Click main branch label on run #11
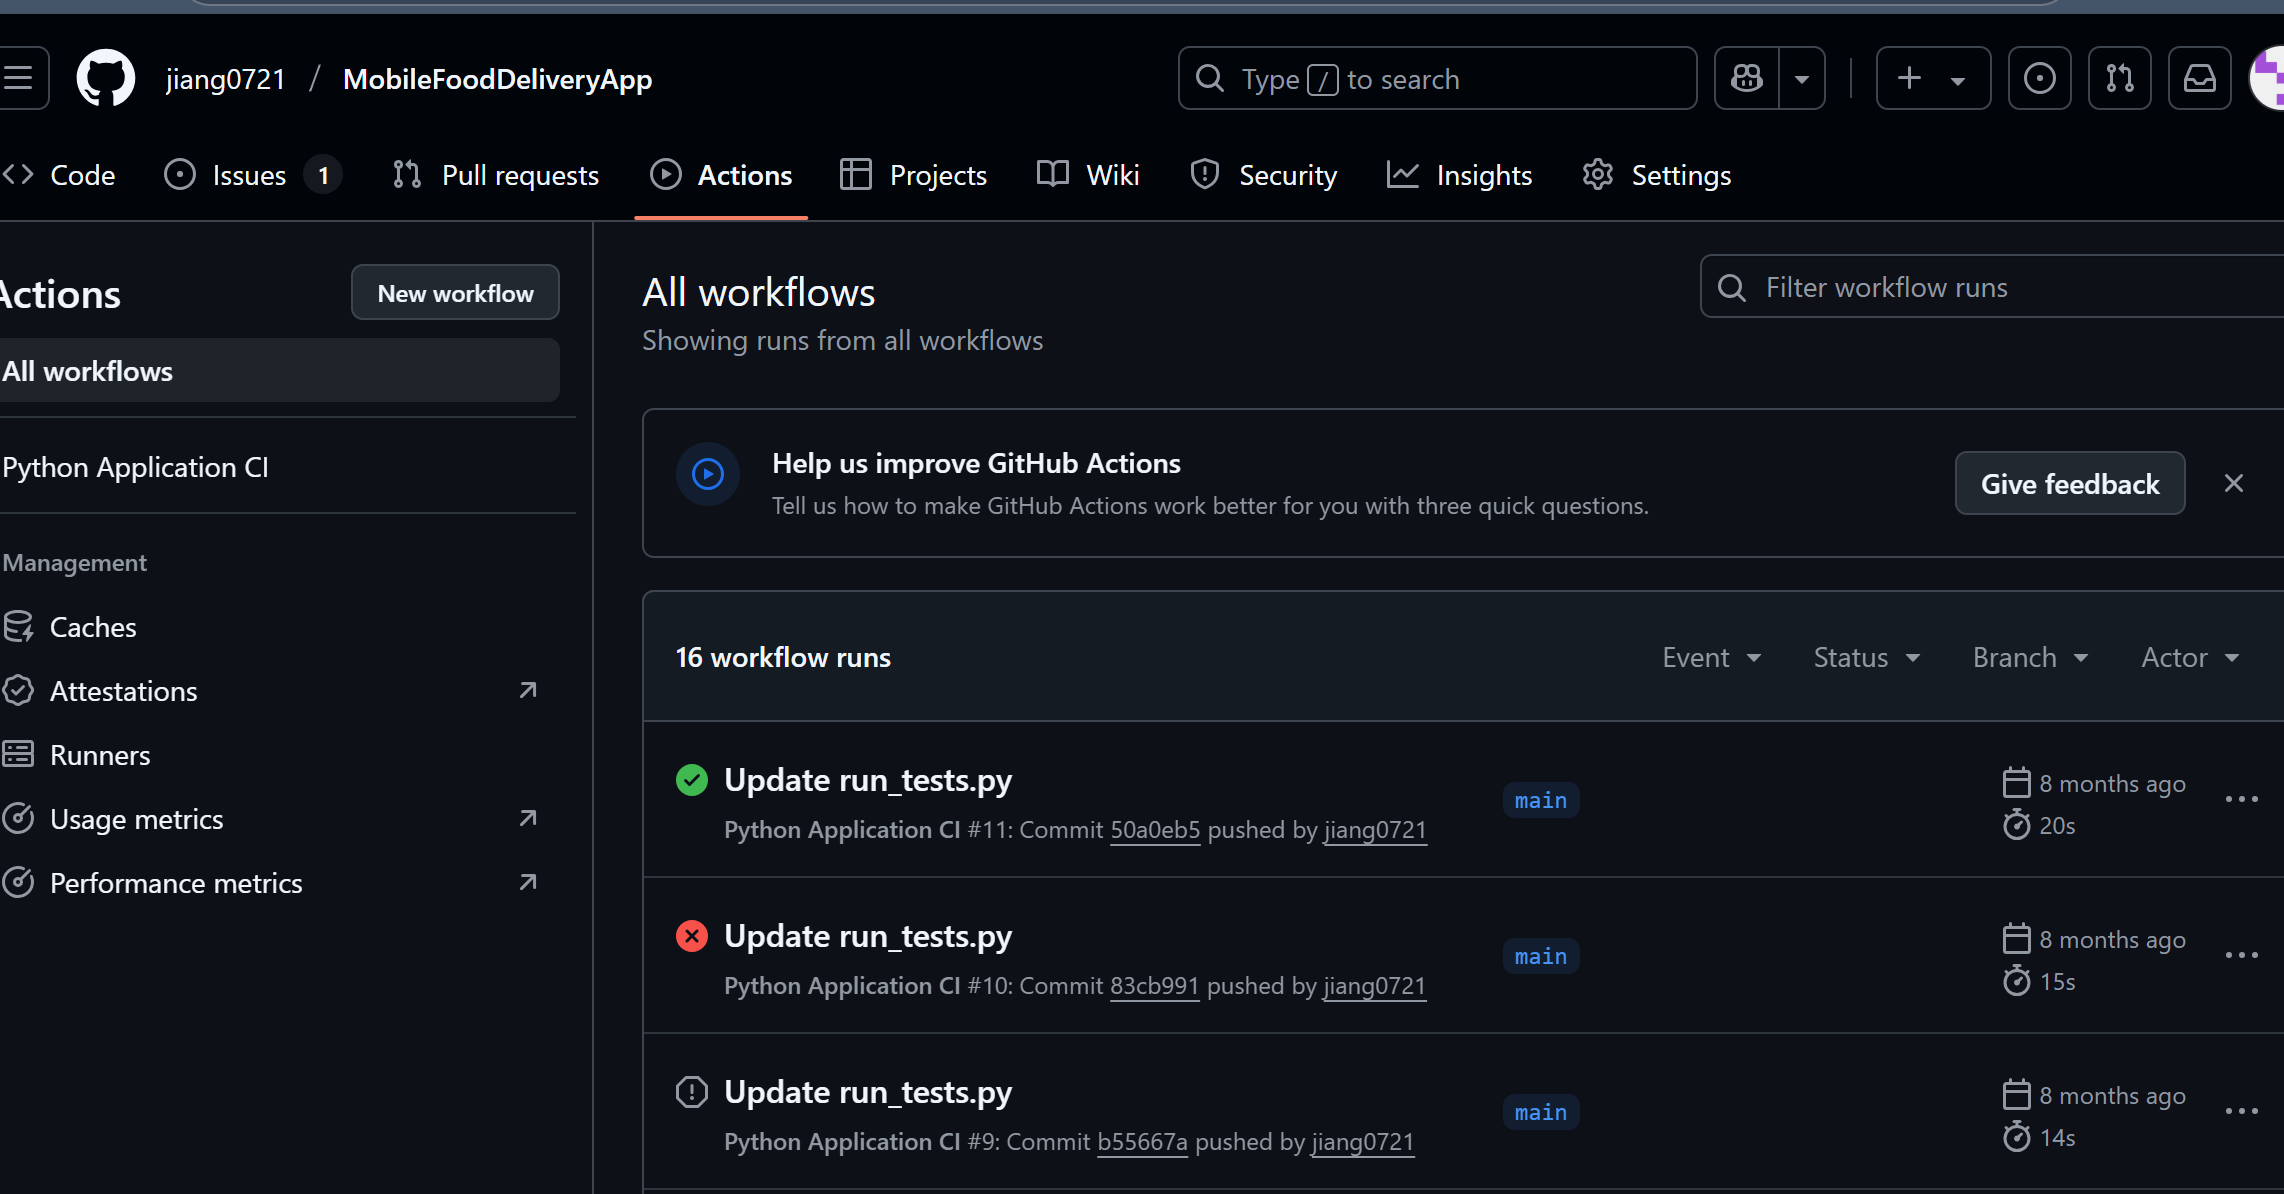Image resolution: width=2284 pixels, height=1194 pixels. (1541, 800)
